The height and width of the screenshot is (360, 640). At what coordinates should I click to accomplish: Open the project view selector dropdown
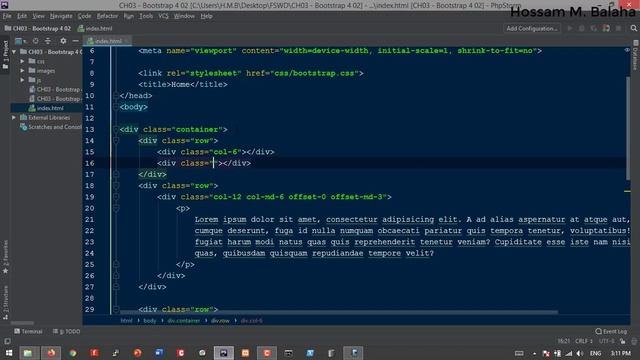[20, 41]
